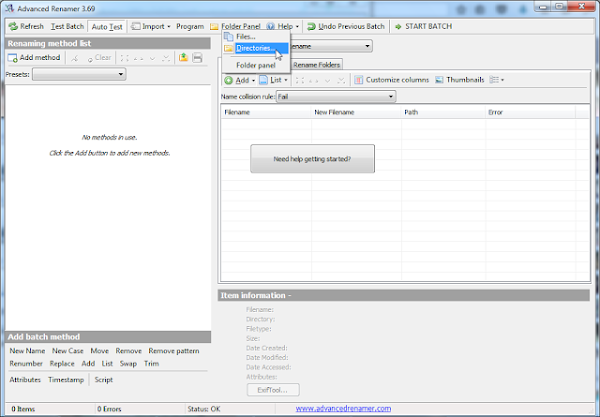Viewport: 600px width, 417px height.
Task: Add a Swap batch method
Action: (x=128, y=363)
